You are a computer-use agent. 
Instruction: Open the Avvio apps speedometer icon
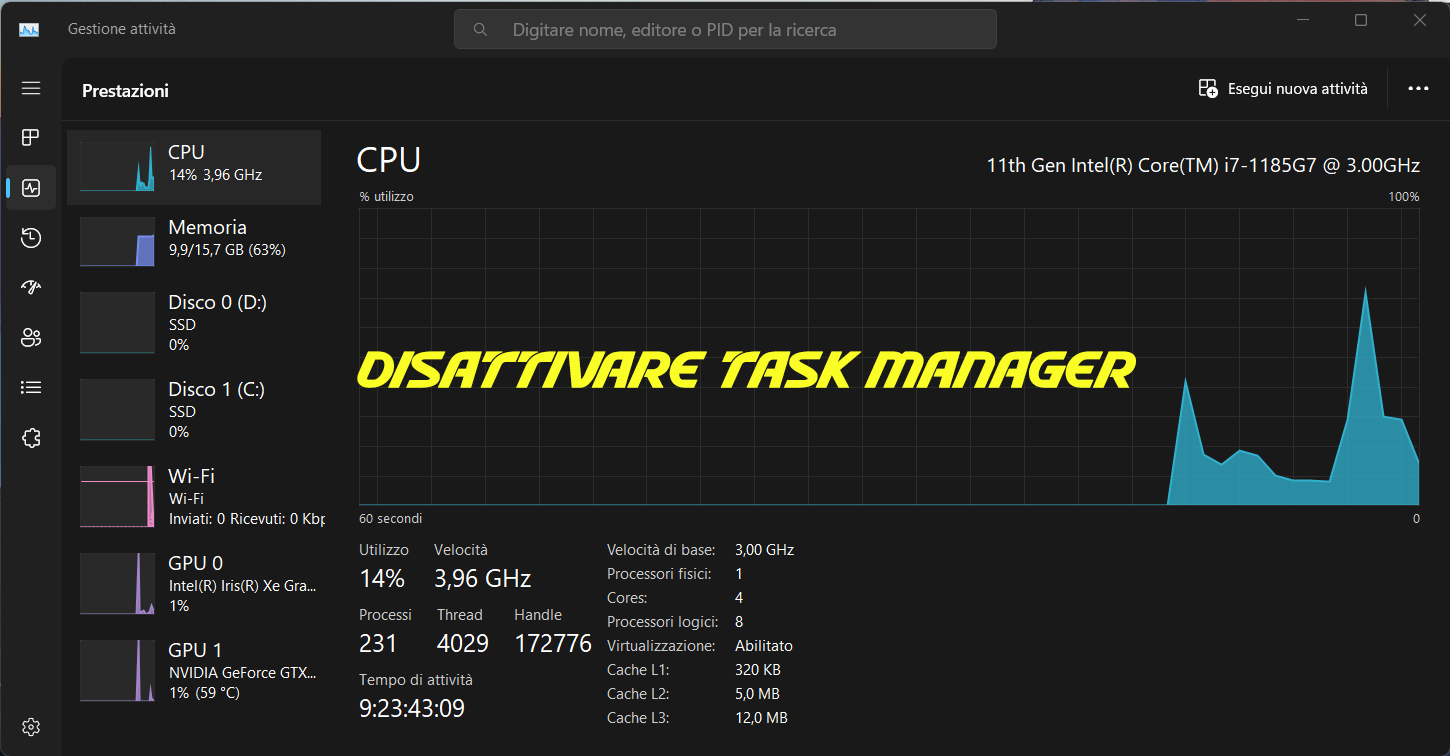[30, 287]
